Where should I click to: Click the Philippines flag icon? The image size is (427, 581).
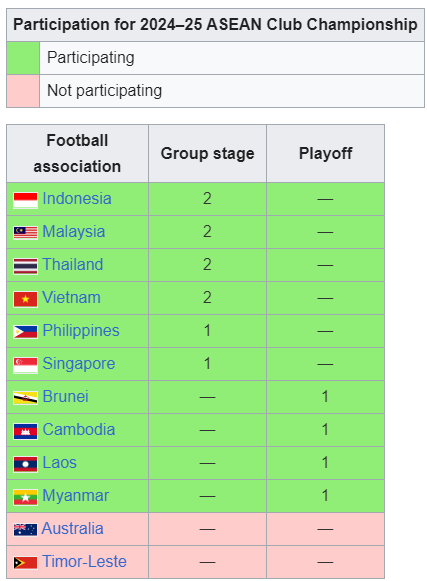(25, 332)
